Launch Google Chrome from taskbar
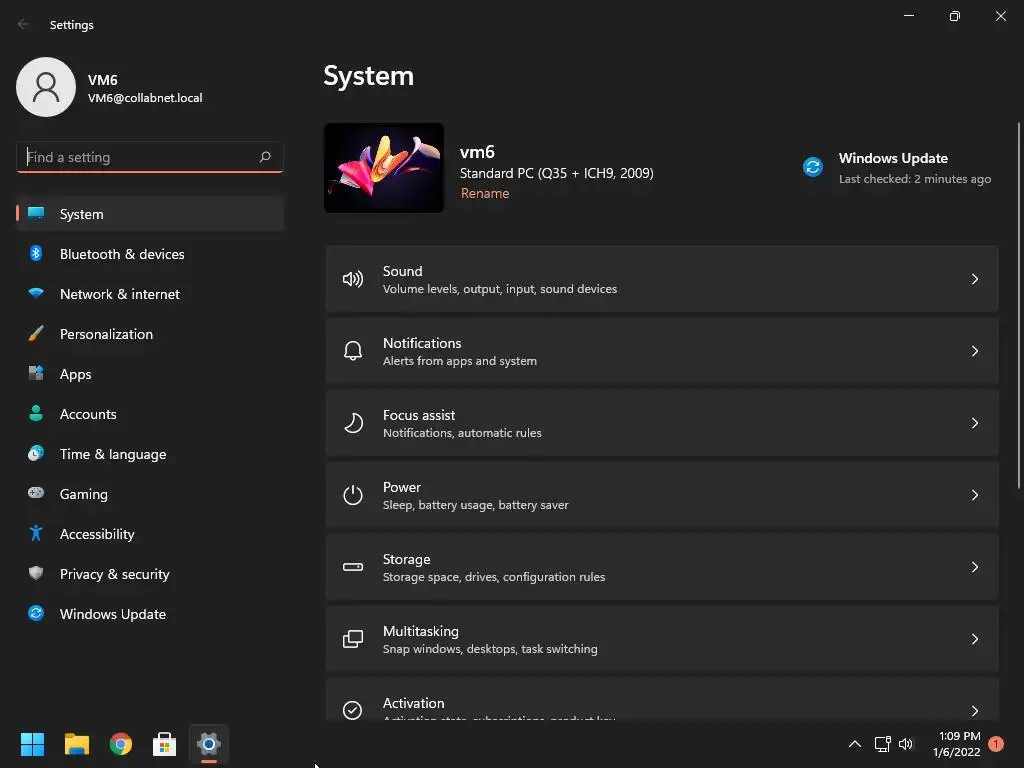This screenshot has height=768, width=1024. pyautogui.click(x=121, y=744)
